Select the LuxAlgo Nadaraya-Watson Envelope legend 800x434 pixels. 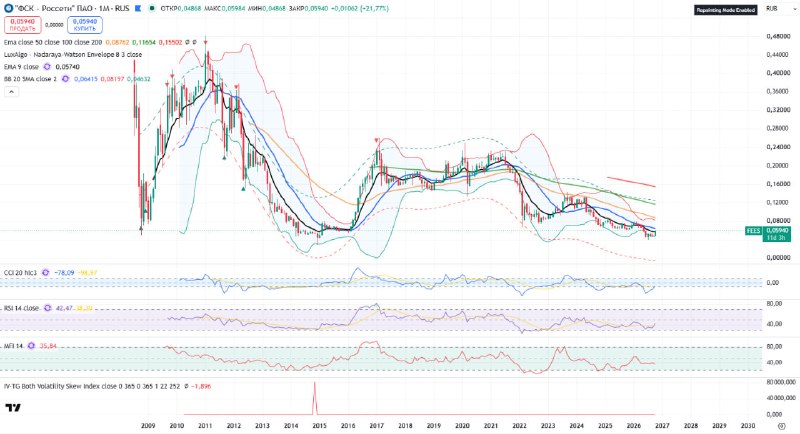pos(73,55)
